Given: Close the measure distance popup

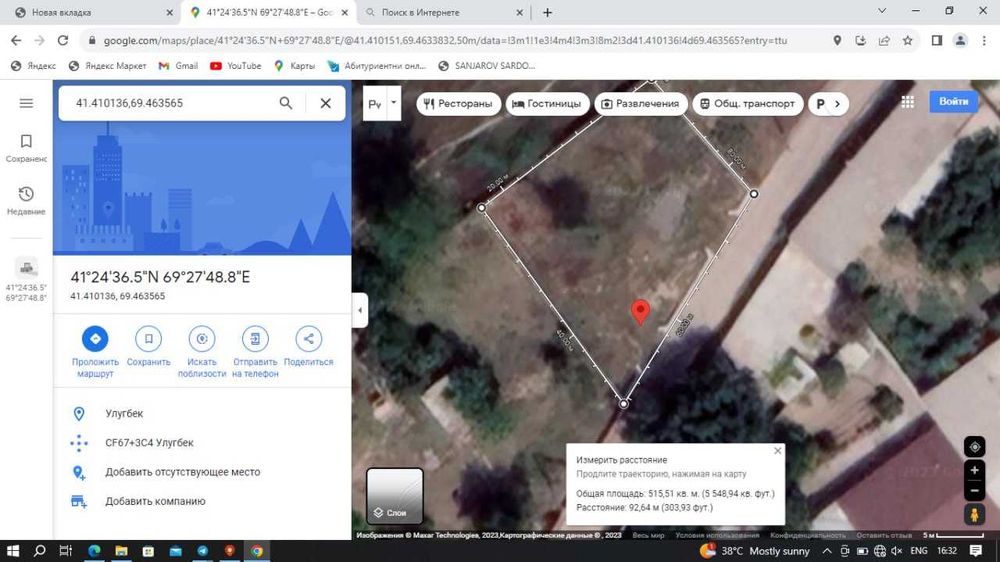Looking at the screenshot, I should 777,451.
